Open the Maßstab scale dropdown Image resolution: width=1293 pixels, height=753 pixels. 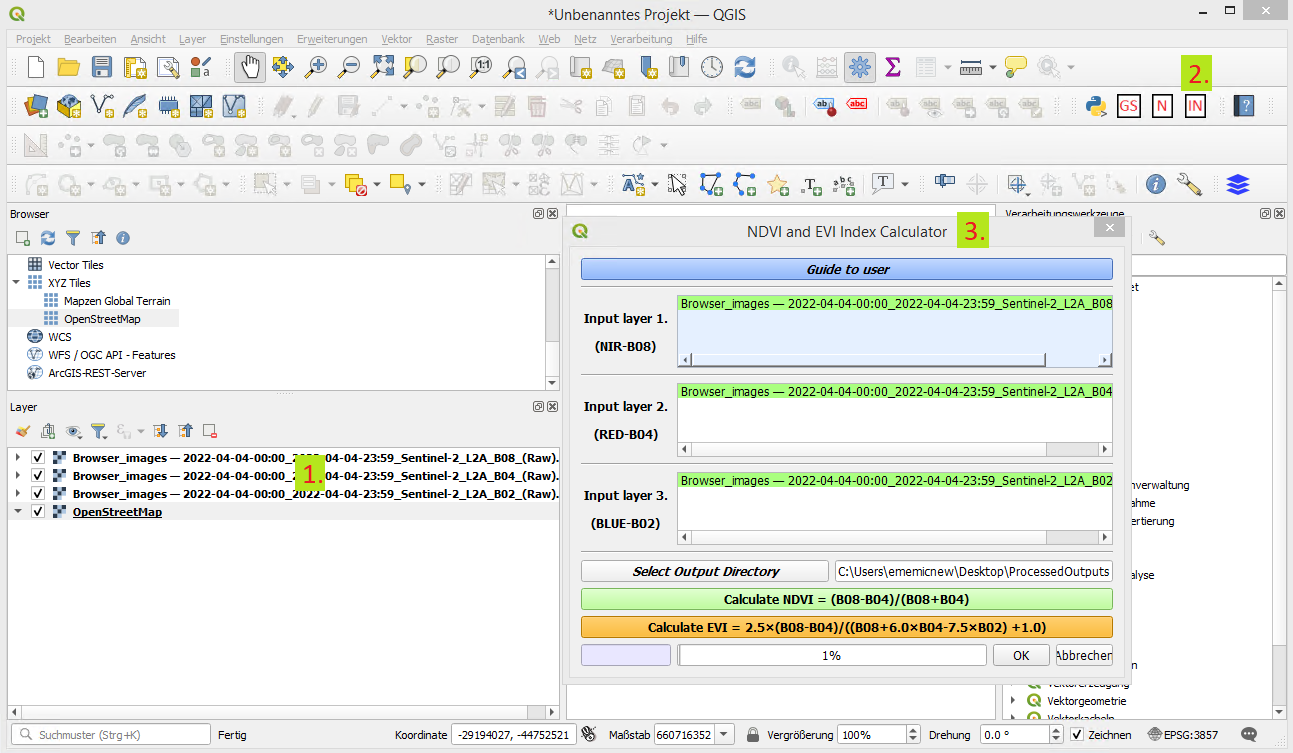click(725, 734)
